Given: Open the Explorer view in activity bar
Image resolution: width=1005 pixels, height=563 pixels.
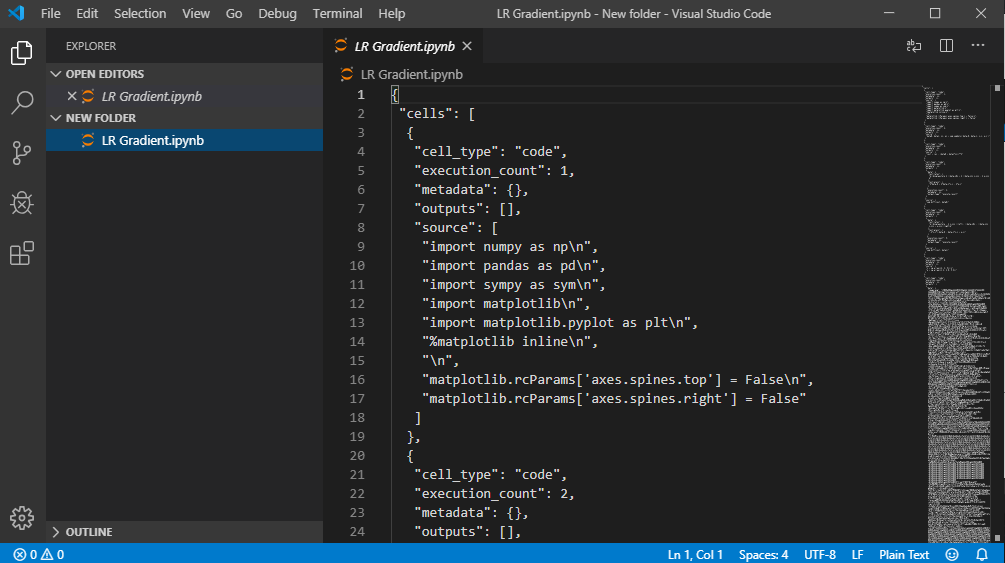Looking at the screenshot, I should pyautogui.click(x=22, y=53).
